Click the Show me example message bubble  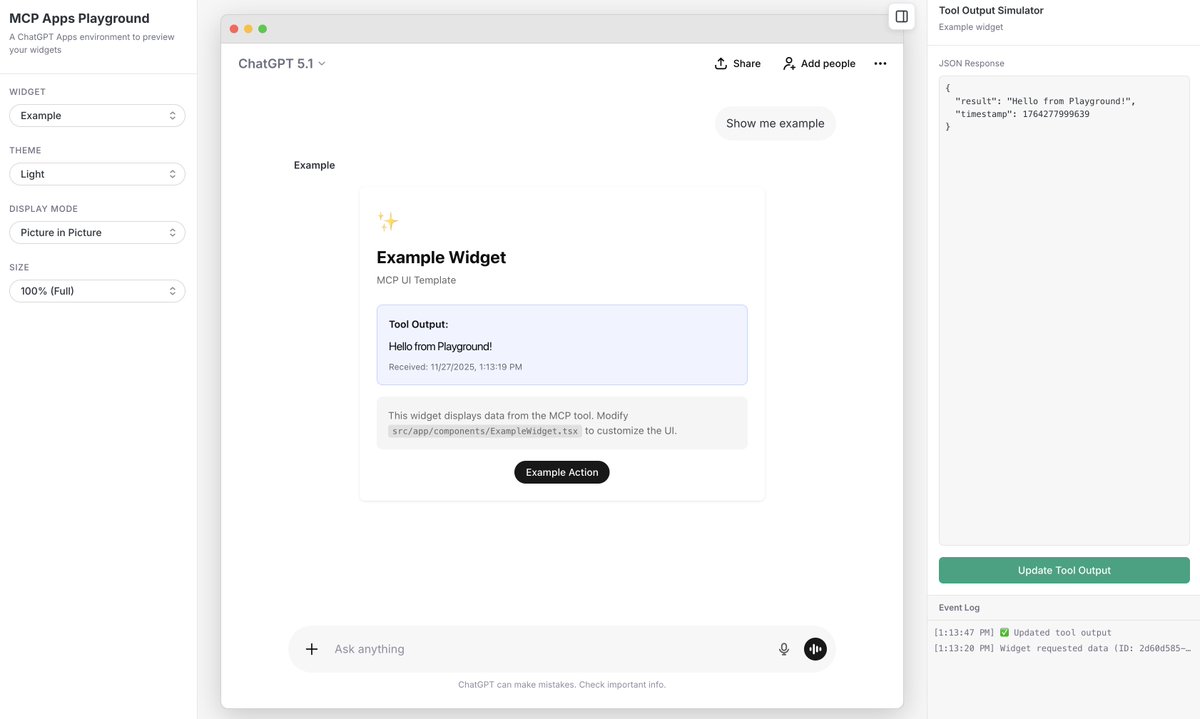[x=775, y=123]
